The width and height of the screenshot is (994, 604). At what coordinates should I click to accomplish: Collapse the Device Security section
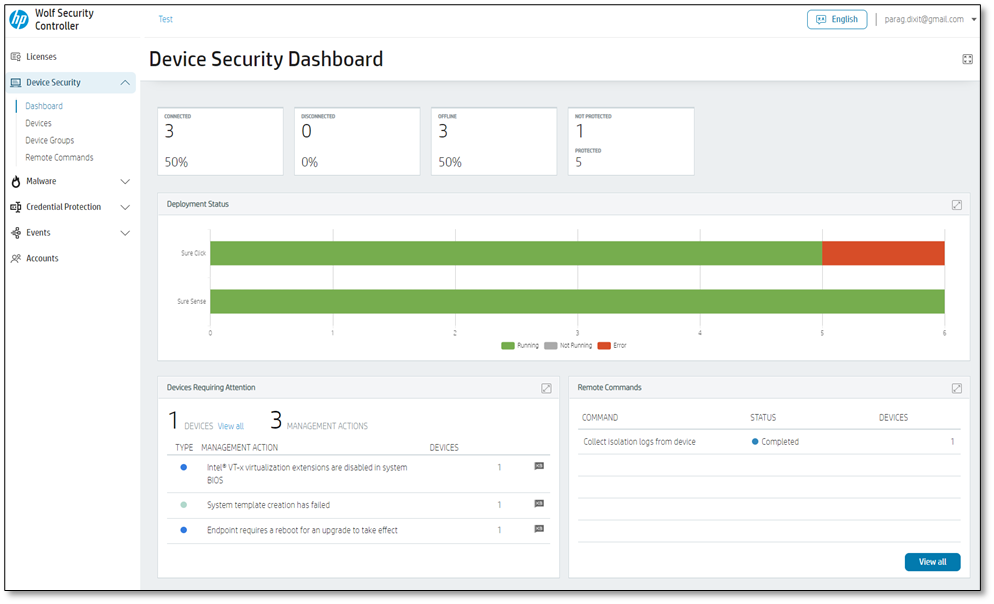point(126,81)
